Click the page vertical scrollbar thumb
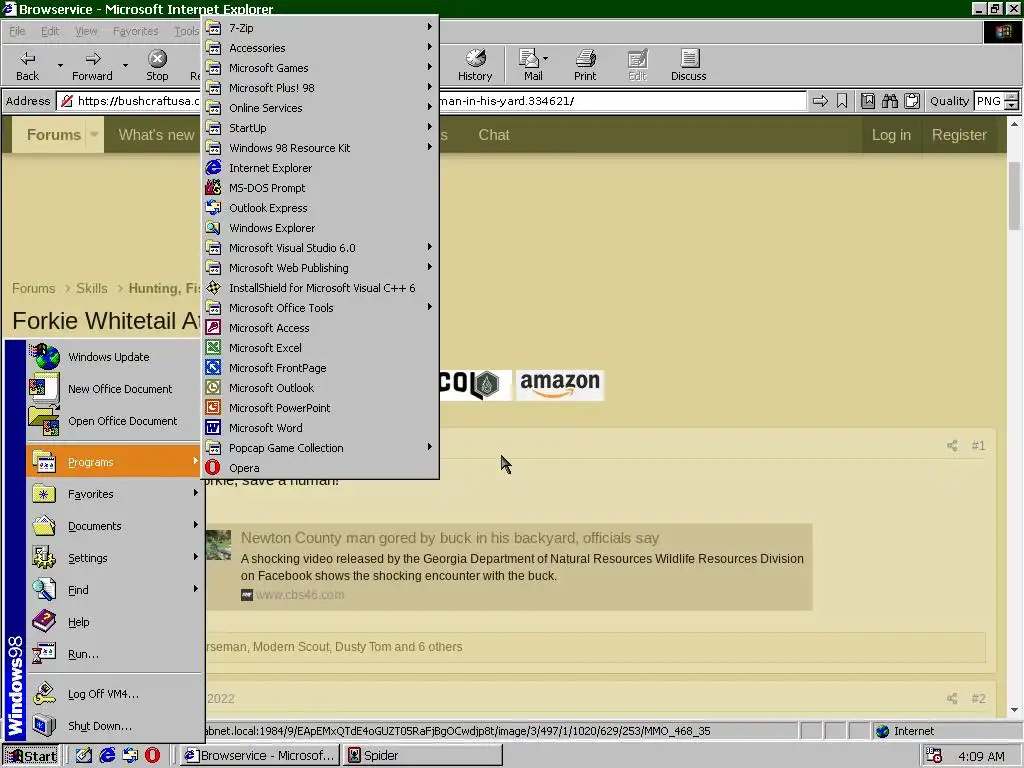Image resolution: width=1024 pixels, height=768 pixels. tap(1014, 196)
